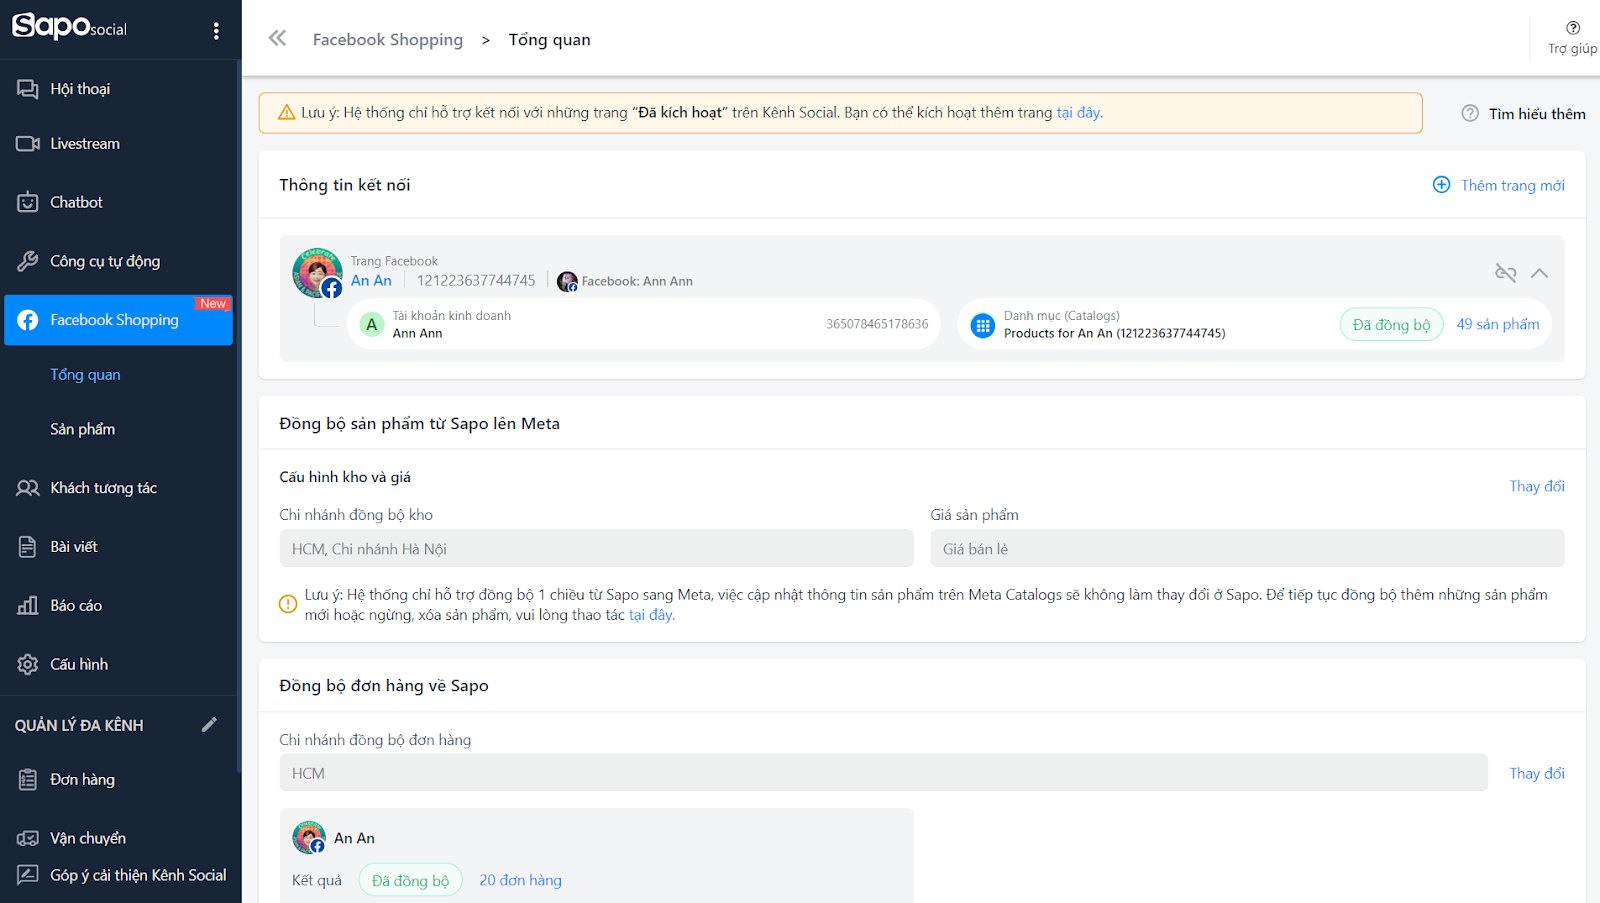Collapse the An An connection card chevron
1600x903 pixels.
[x=1539, y=273]
